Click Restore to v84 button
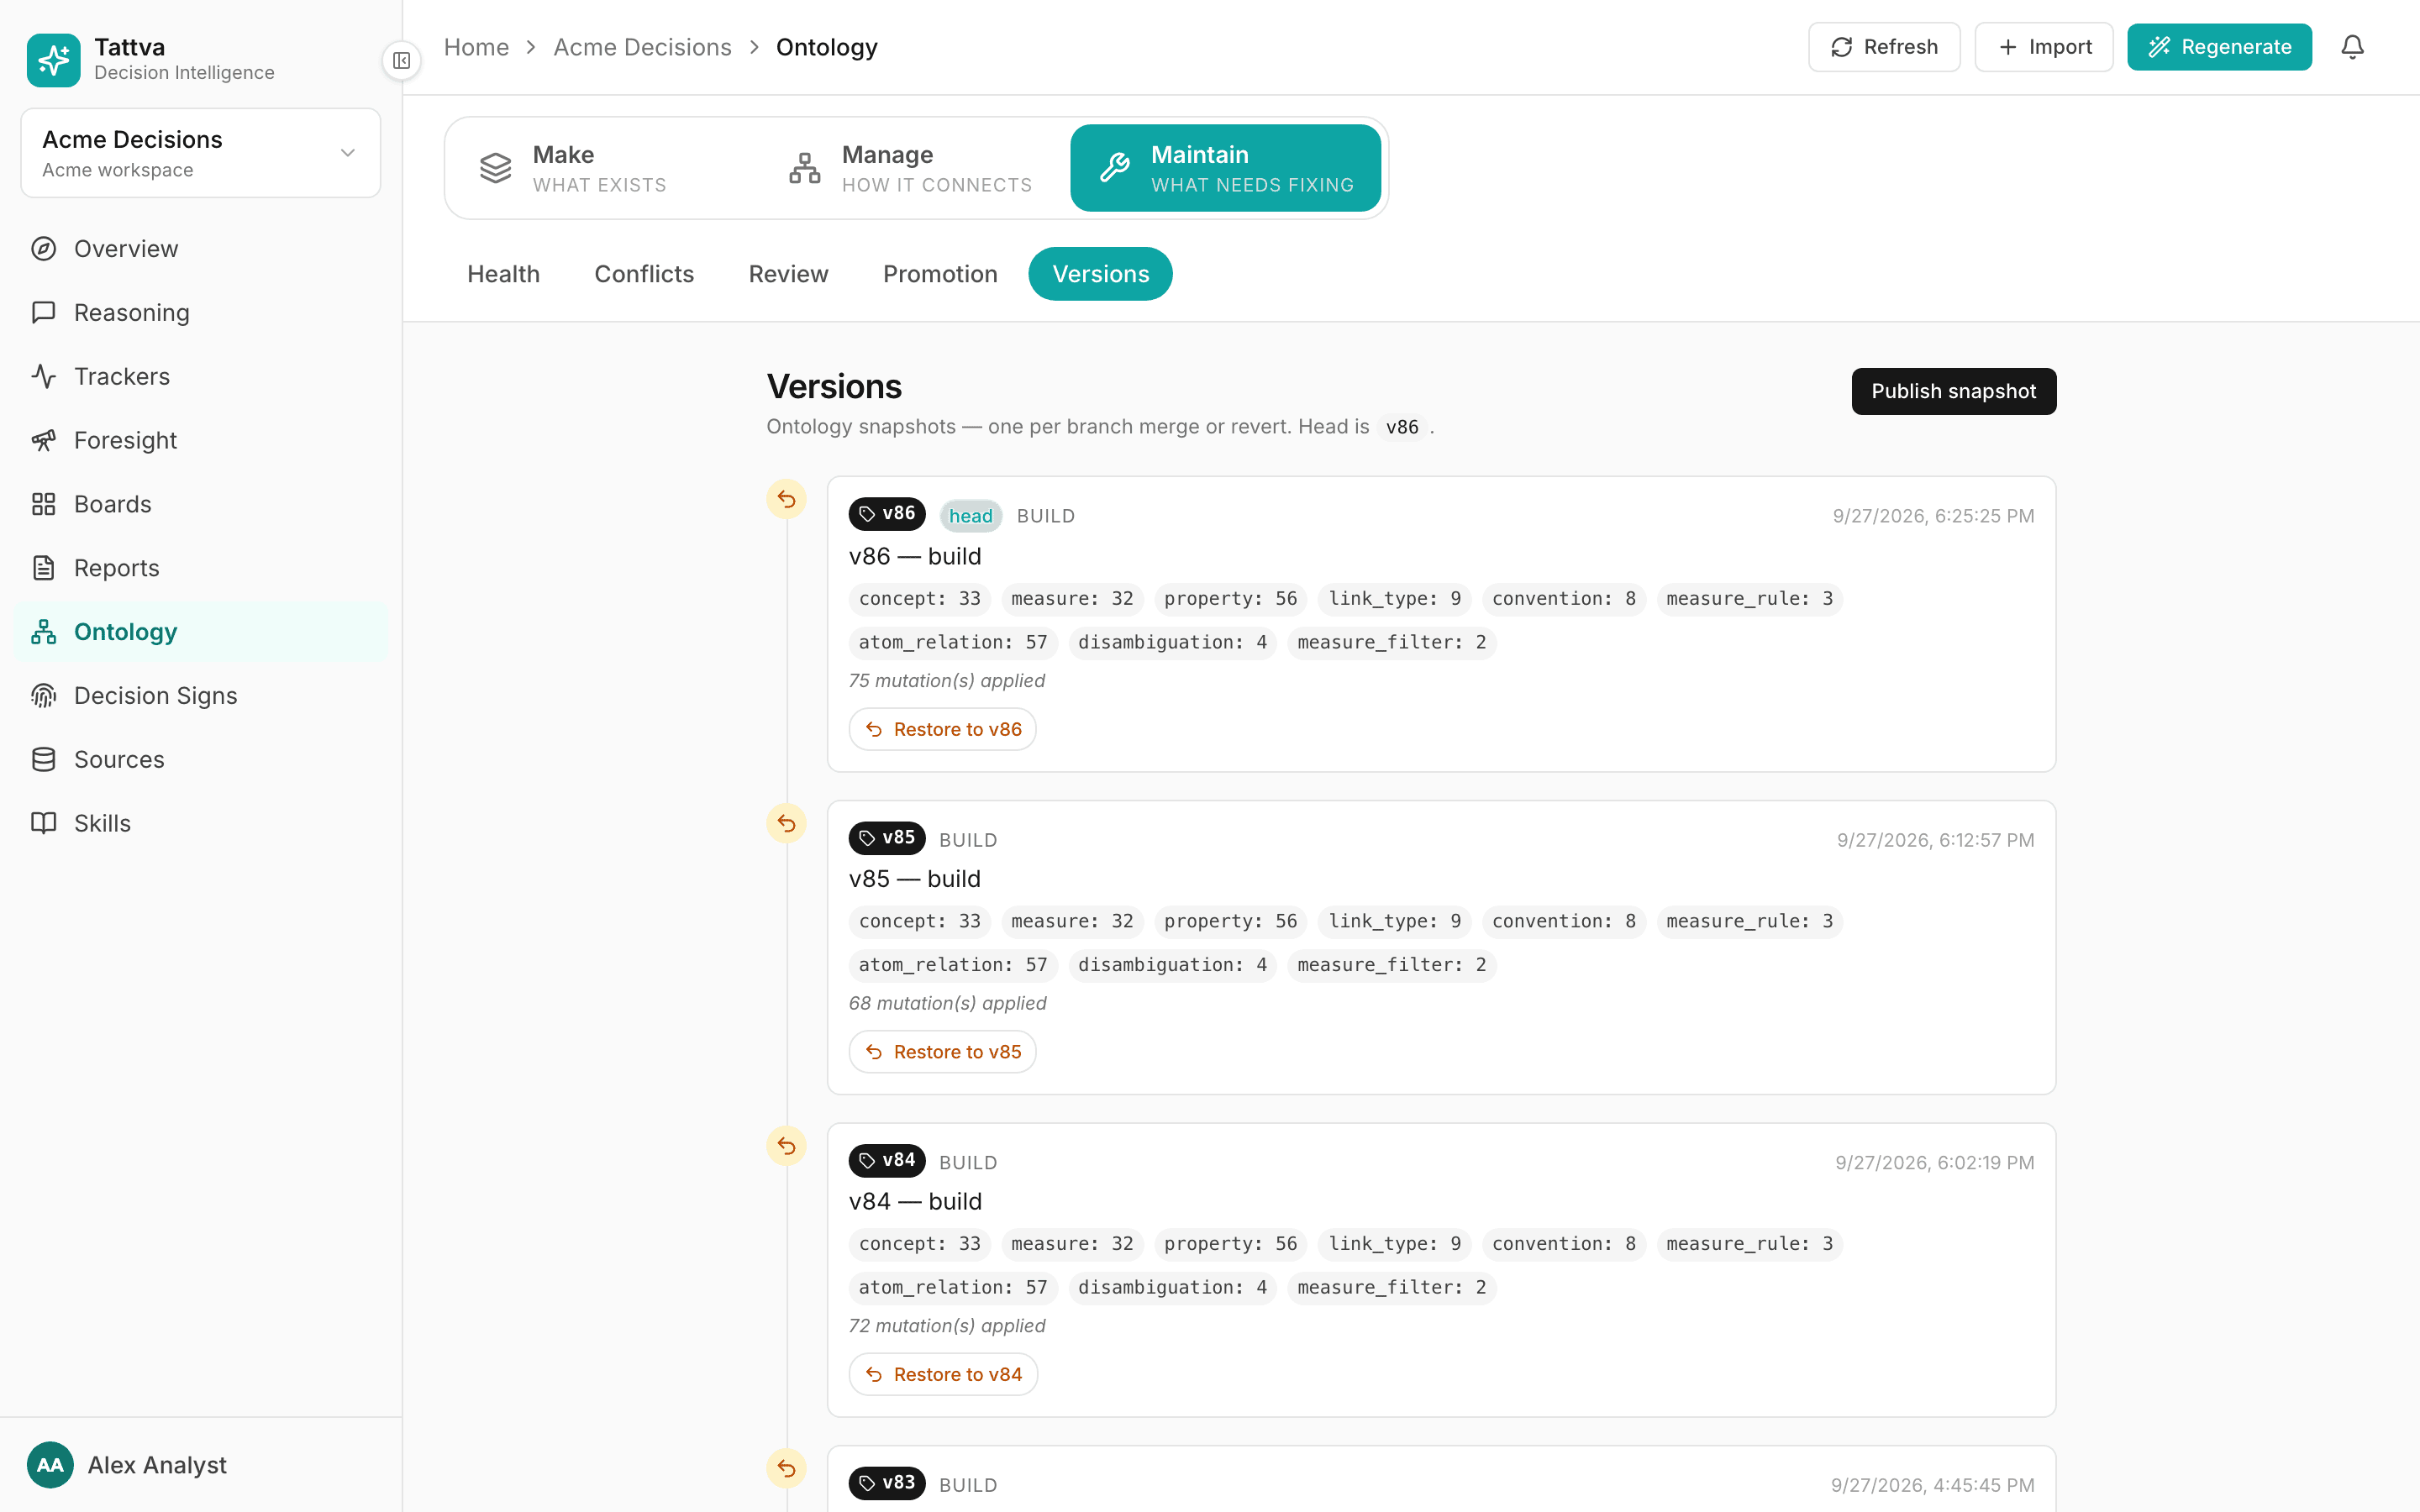Viewport: 2420px width, 1512px height. point(943,1374)
